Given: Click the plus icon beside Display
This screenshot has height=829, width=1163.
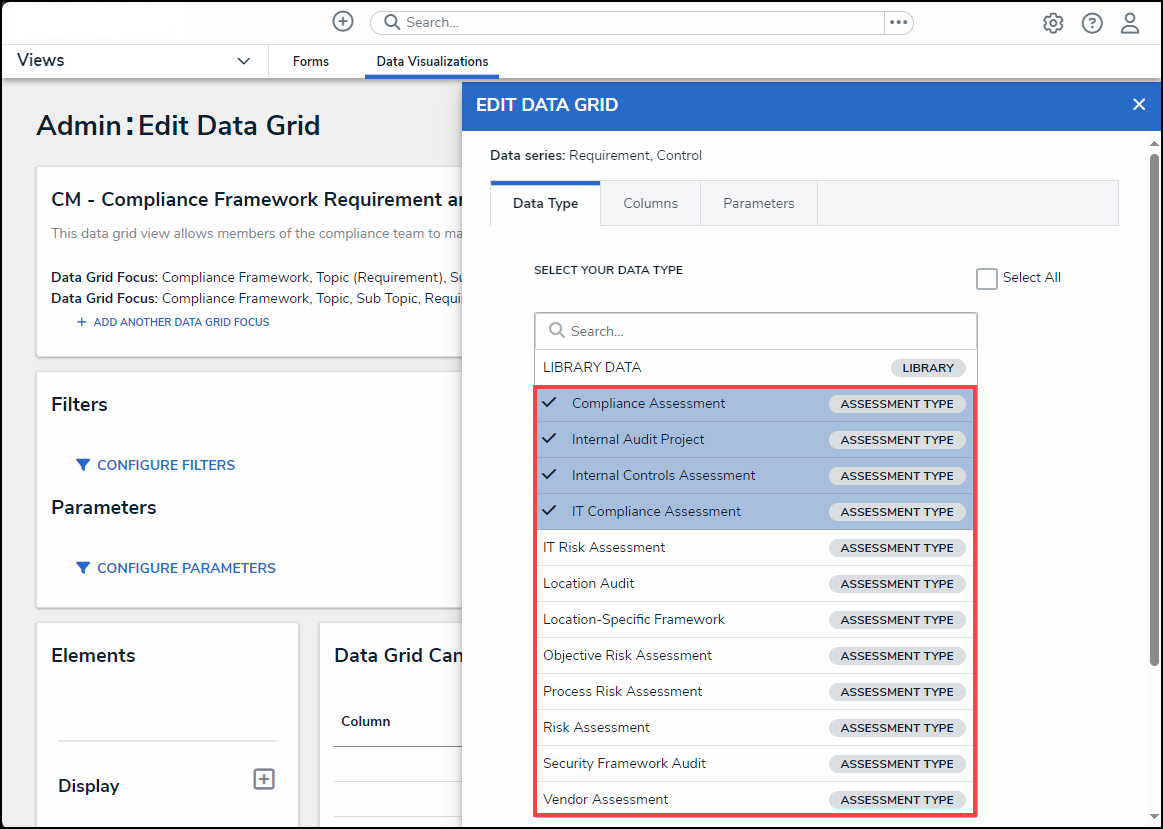Looking at the screenshot, I should tap(264, 779).
